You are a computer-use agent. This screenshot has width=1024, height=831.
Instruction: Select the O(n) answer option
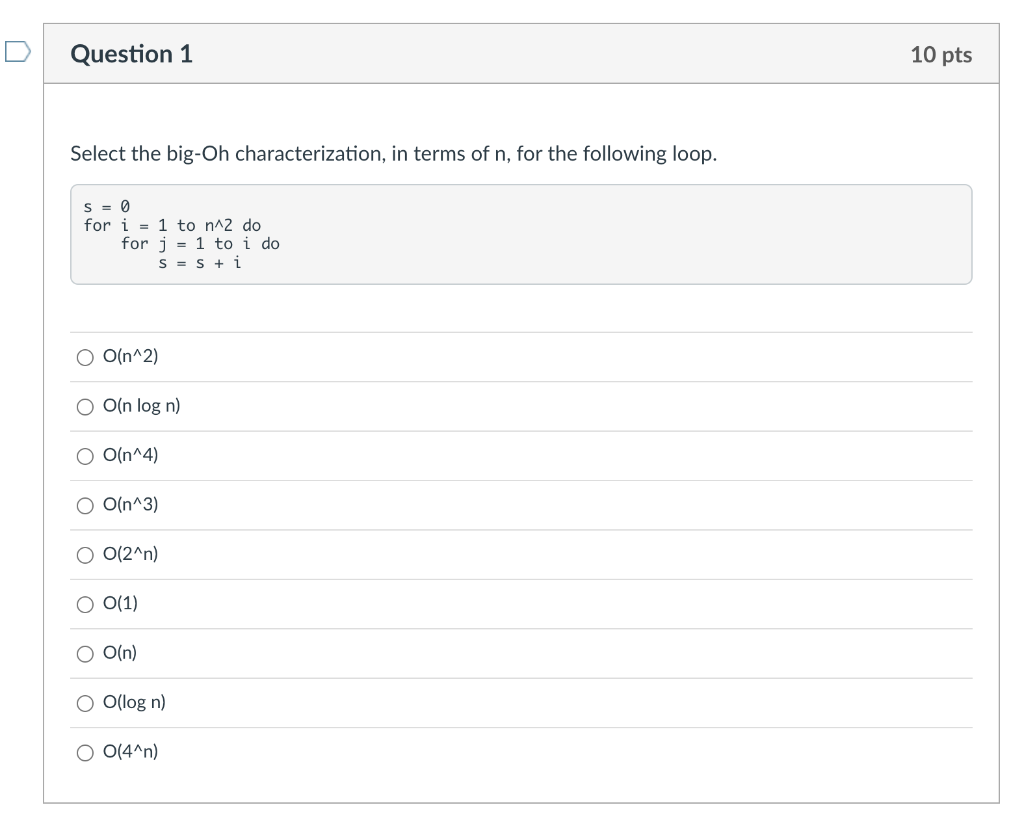click(85, 653)
